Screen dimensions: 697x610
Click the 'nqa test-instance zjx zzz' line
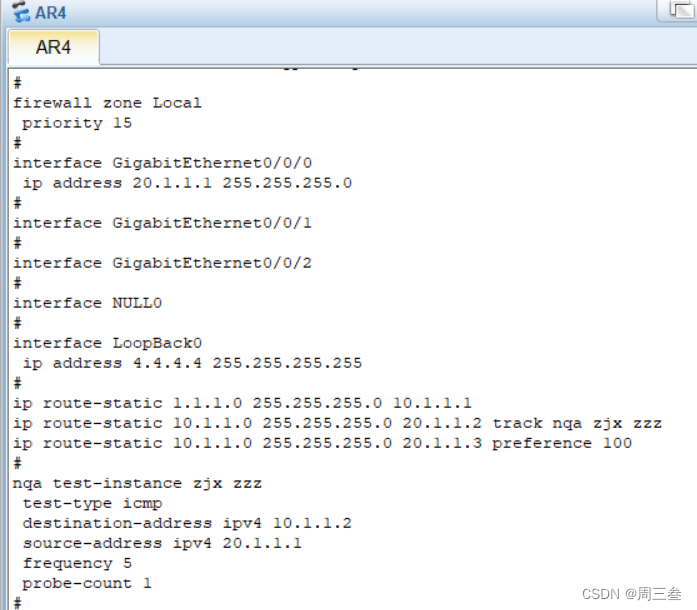pos(137,483)
